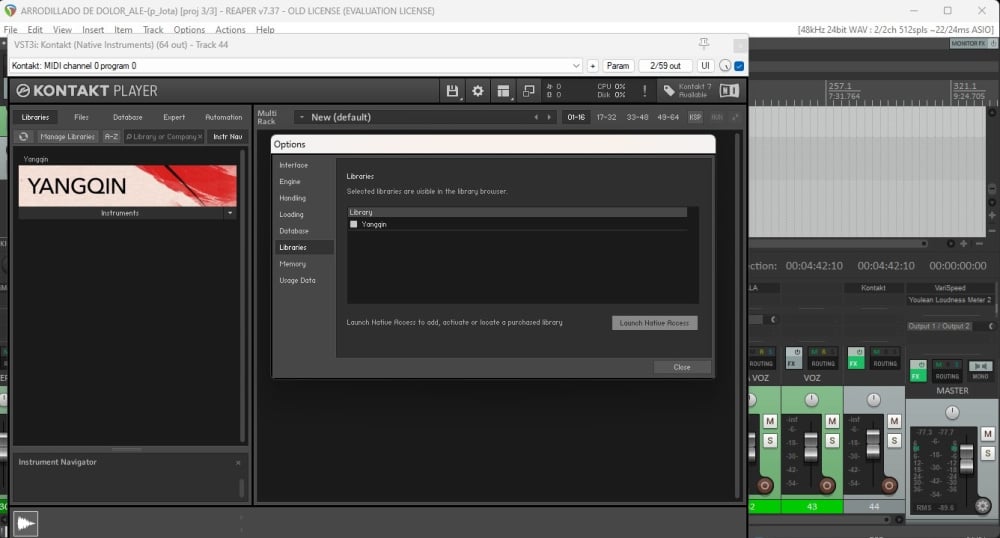Expand the Yangqin Instruments dropdown
The image size is (1000, 538).
[230, 213]
